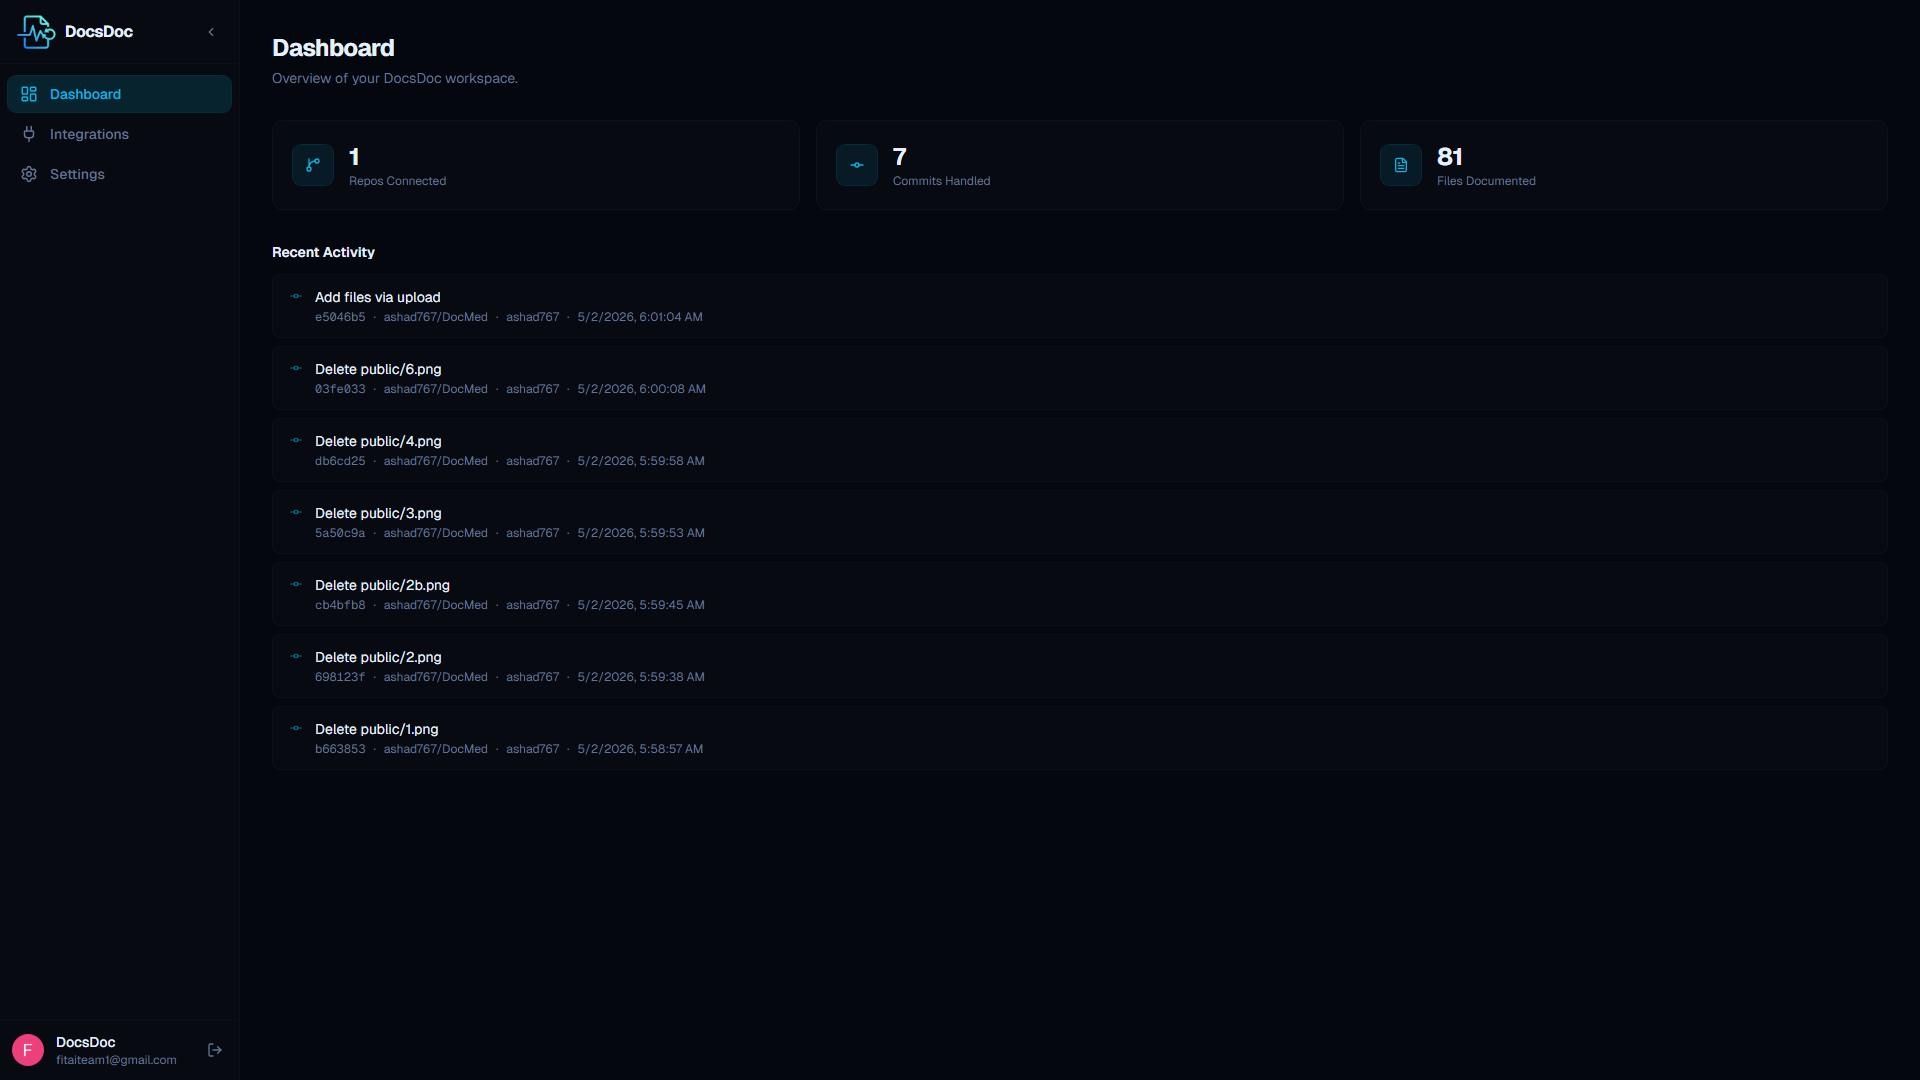The height and width of the screenshot is (1080, 1920).
Task: Collapse the sidebar with the chevron arrow
Action: pos(211,32)
